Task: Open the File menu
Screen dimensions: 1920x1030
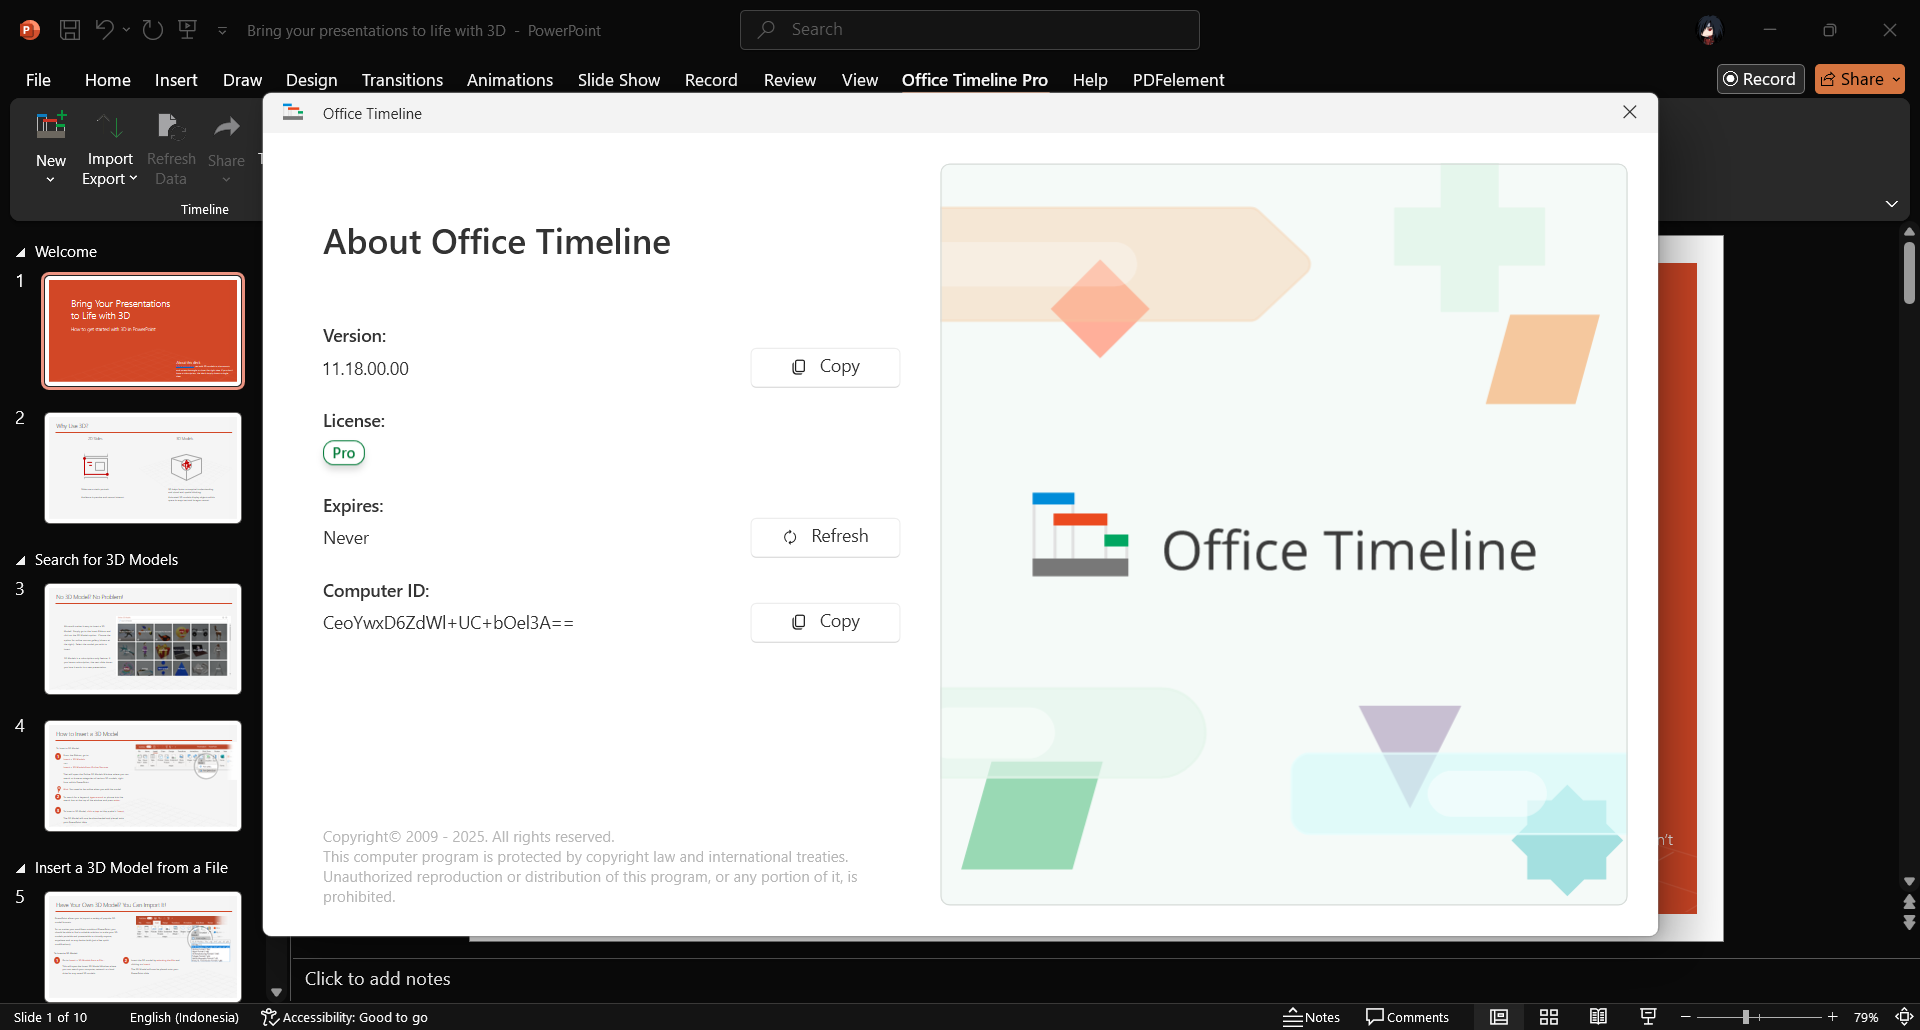Action: pyautogui.click(x=38, y=80)
